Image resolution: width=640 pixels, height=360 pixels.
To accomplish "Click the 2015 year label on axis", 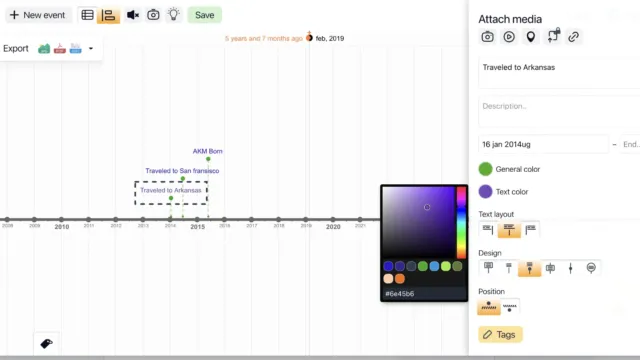I will tap(198, 227).
